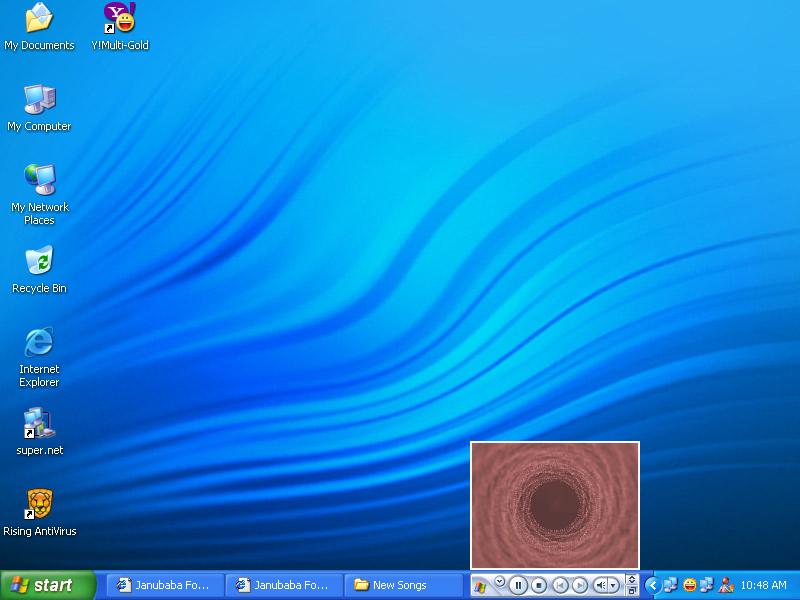Click the 10:48 AM system clock

pyautogui.click(x=763, y=585)
